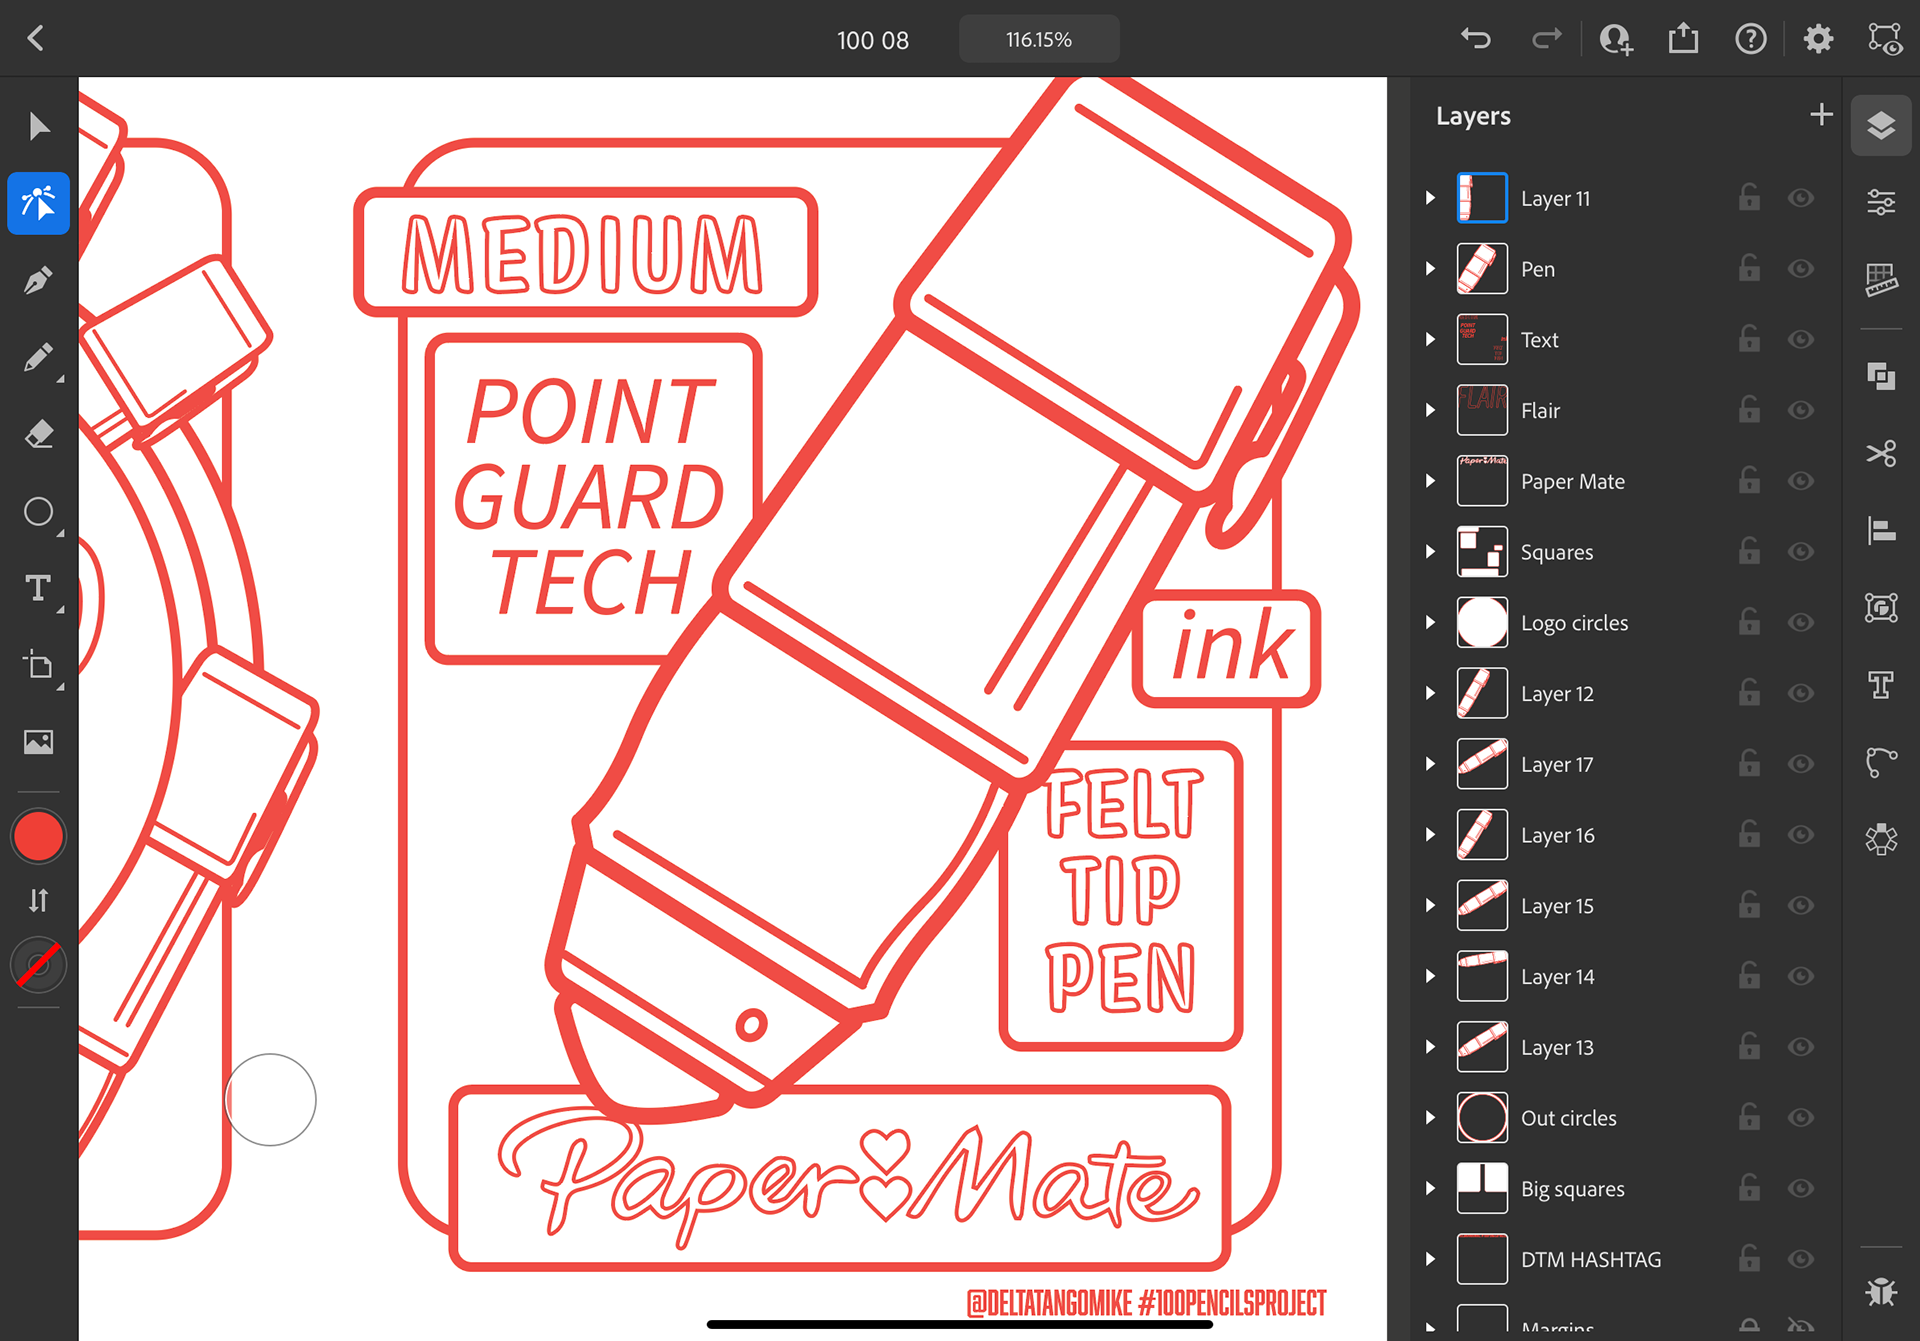The height and width of the screenshot is (1341, 1920).
Task: Open the Artboard tool
Action: (x=38, y=665)
